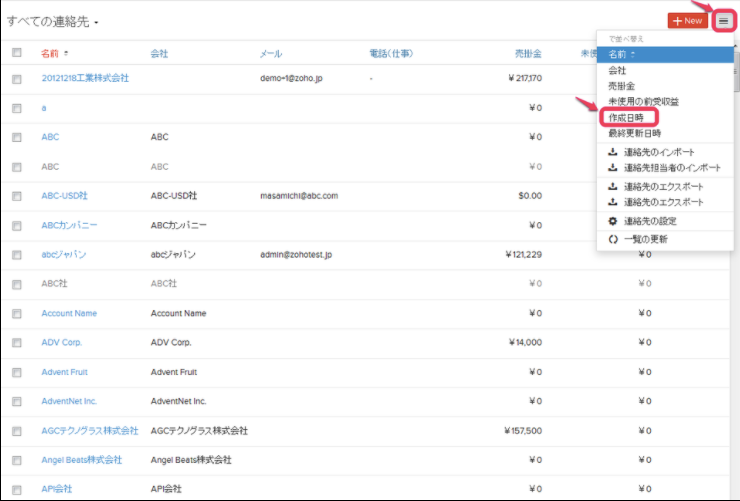The height and width of the screenshot is (501, 740).
Task: Click the import icon beside 連絡先担当者のインポート
Action: pos(613,168)
